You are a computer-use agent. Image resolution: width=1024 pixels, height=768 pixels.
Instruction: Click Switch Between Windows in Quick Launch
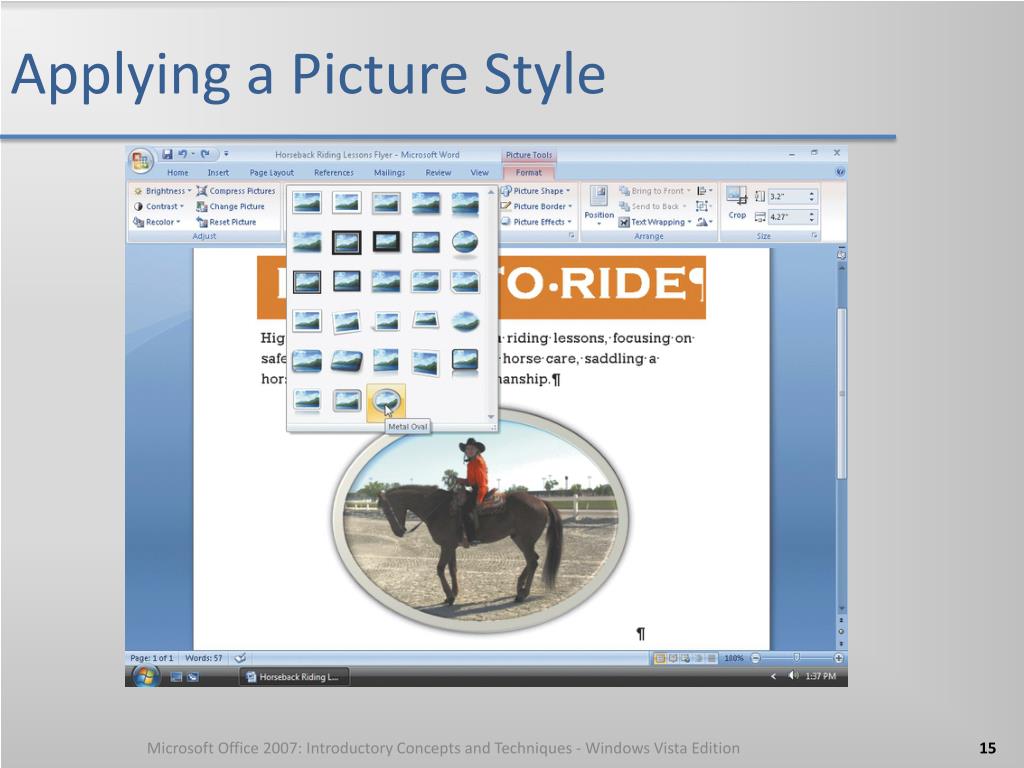(x=193, y=677)
